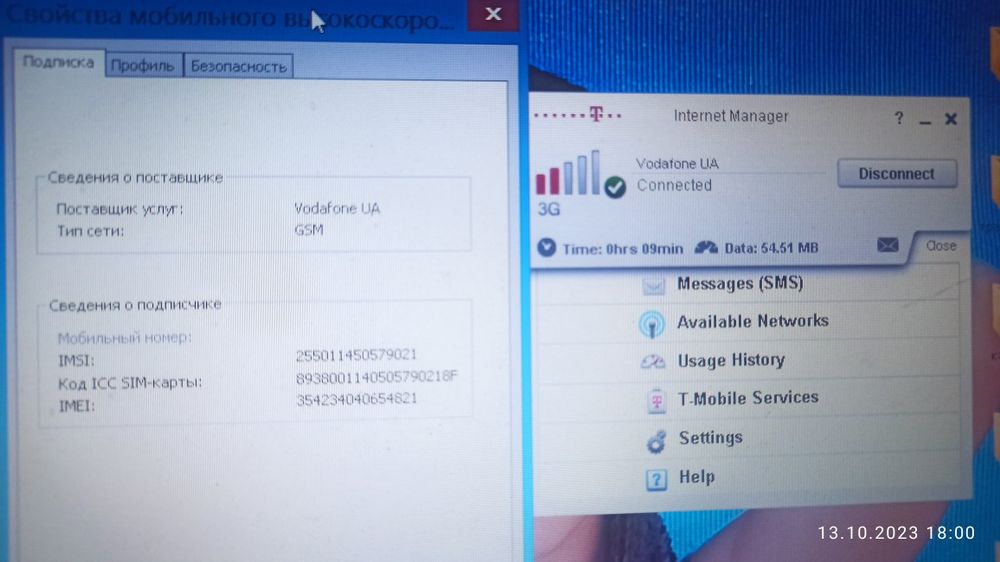Open the unread message envelope icon
Viewport: 1000px width, 562px height.
coord(888,245)
